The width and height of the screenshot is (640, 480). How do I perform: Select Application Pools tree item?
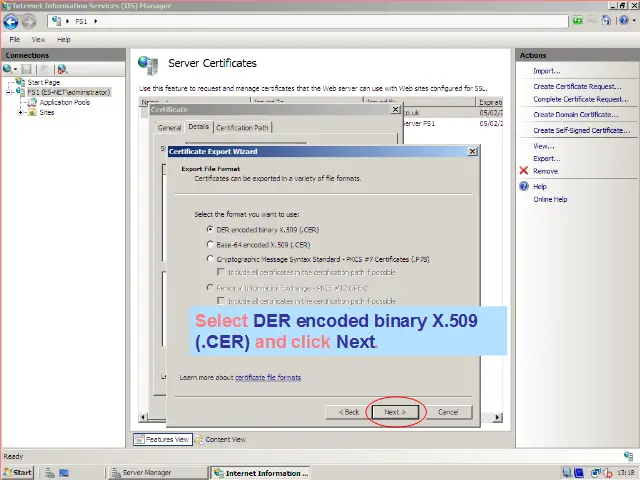click(x=64, y=102)
